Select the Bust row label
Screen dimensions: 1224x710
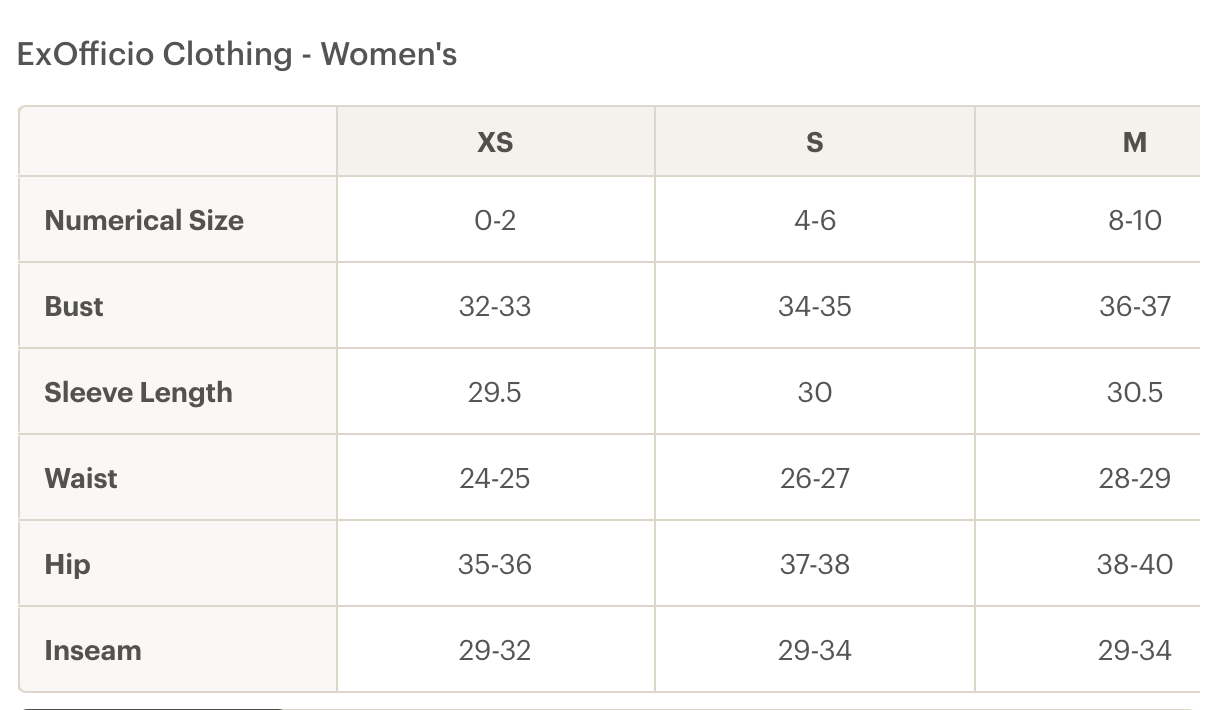[x=74, y=306]
